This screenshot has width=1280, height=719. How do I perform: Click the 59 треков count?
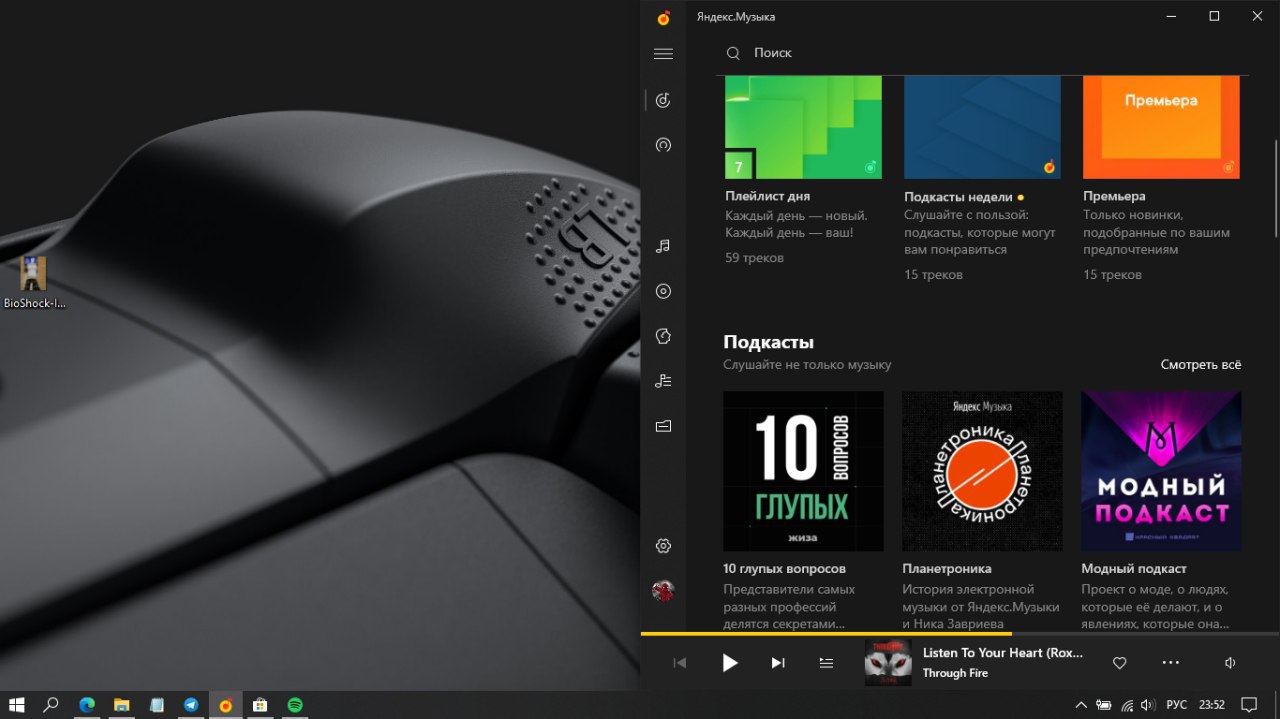pos(755,258)
